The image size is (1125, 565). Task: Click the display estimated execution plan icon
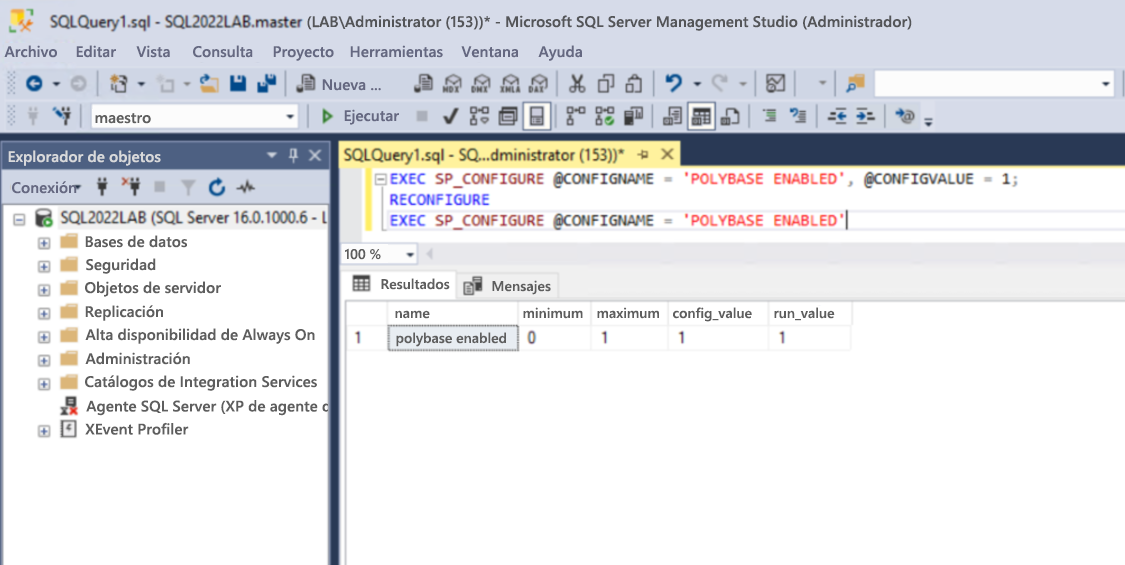point(479,116)
